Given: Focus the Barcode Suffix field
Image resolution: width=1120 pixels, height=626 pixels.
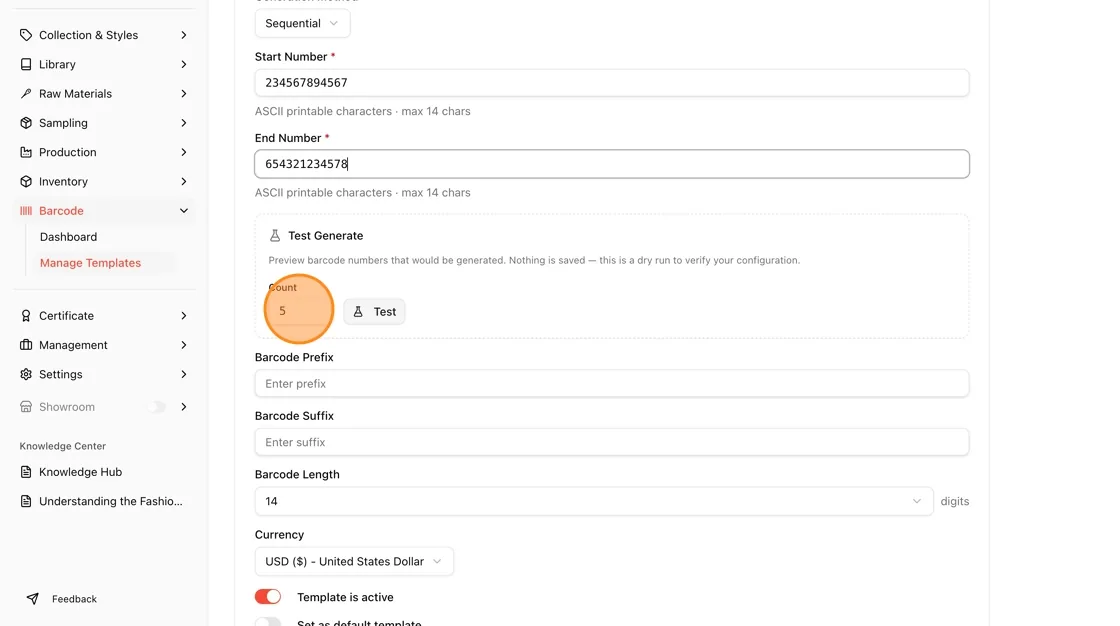Looking at the screenshot, I should [x=611, y=442].
